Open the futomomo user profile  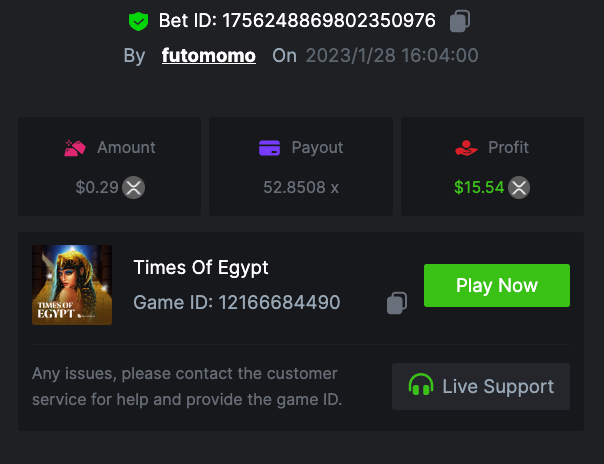click(x=208, y=55)
